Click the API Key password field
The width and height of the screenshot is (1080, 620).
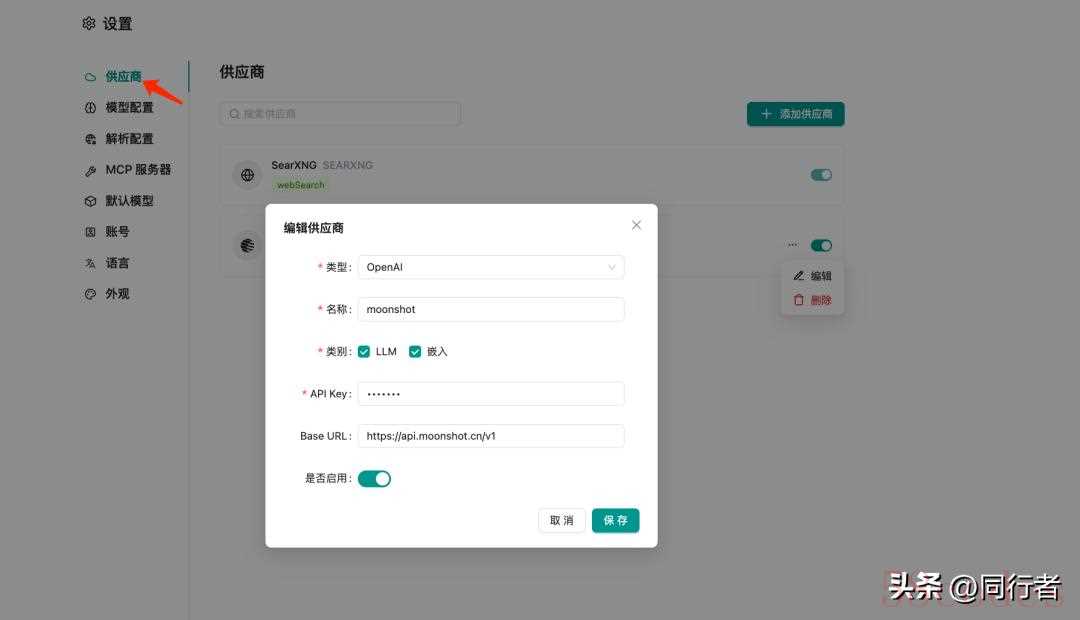coord(491,394)
